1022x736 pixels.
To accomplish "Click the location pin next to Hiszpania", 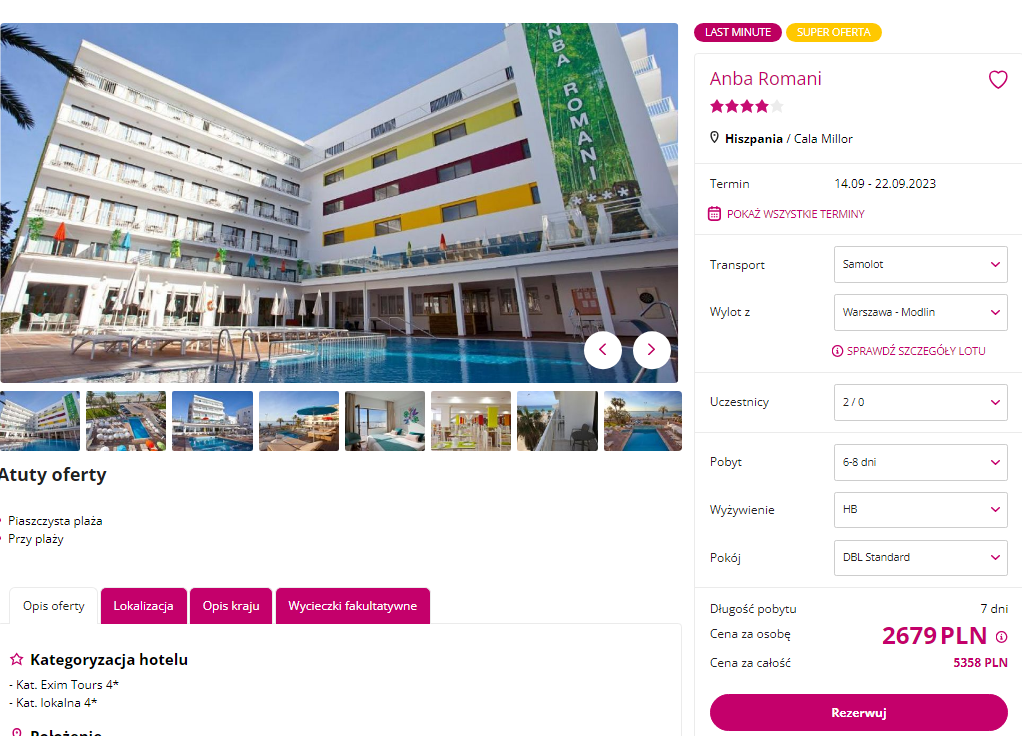I will (x=714, y=138).
